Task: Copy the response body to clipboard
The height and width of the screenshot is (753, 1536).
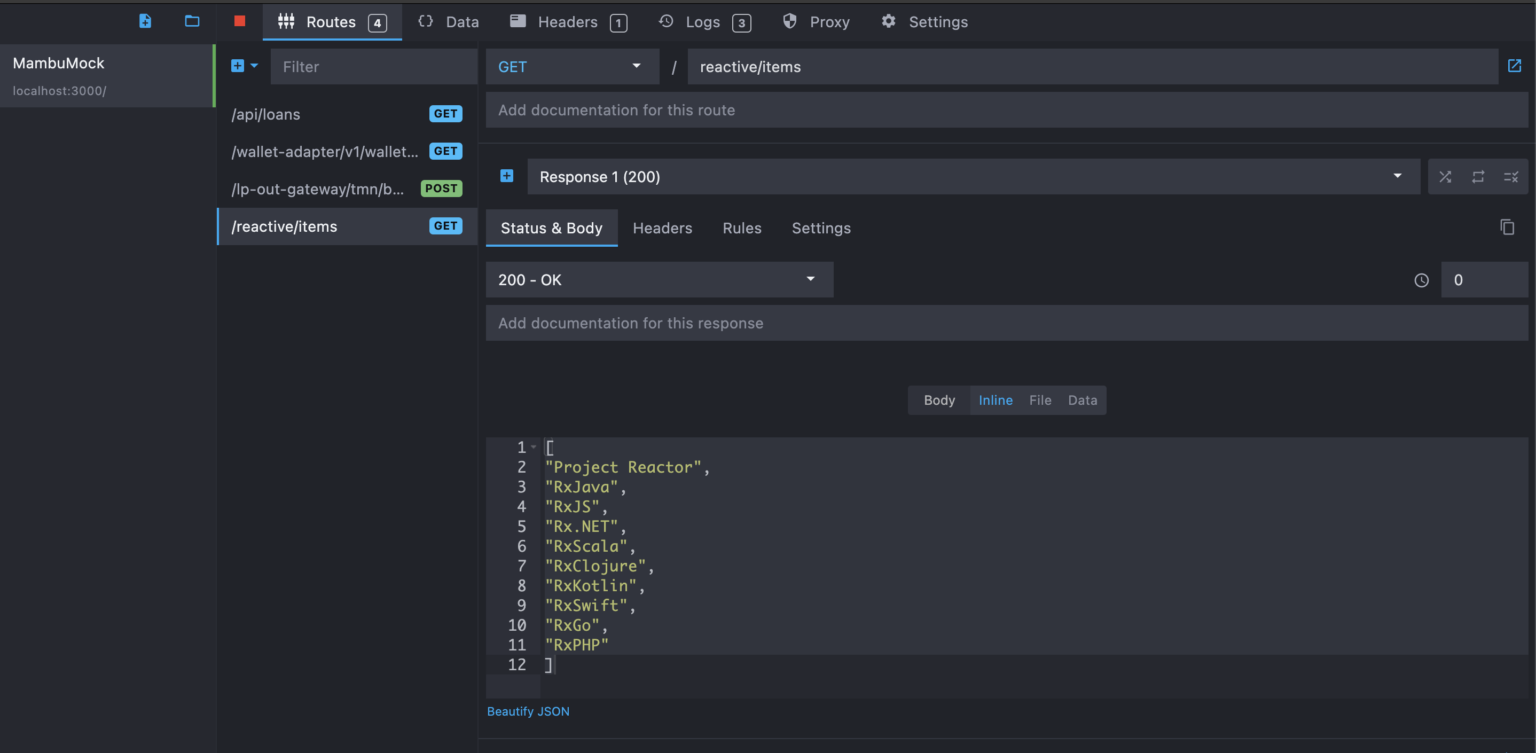Action: [1508, 227]
